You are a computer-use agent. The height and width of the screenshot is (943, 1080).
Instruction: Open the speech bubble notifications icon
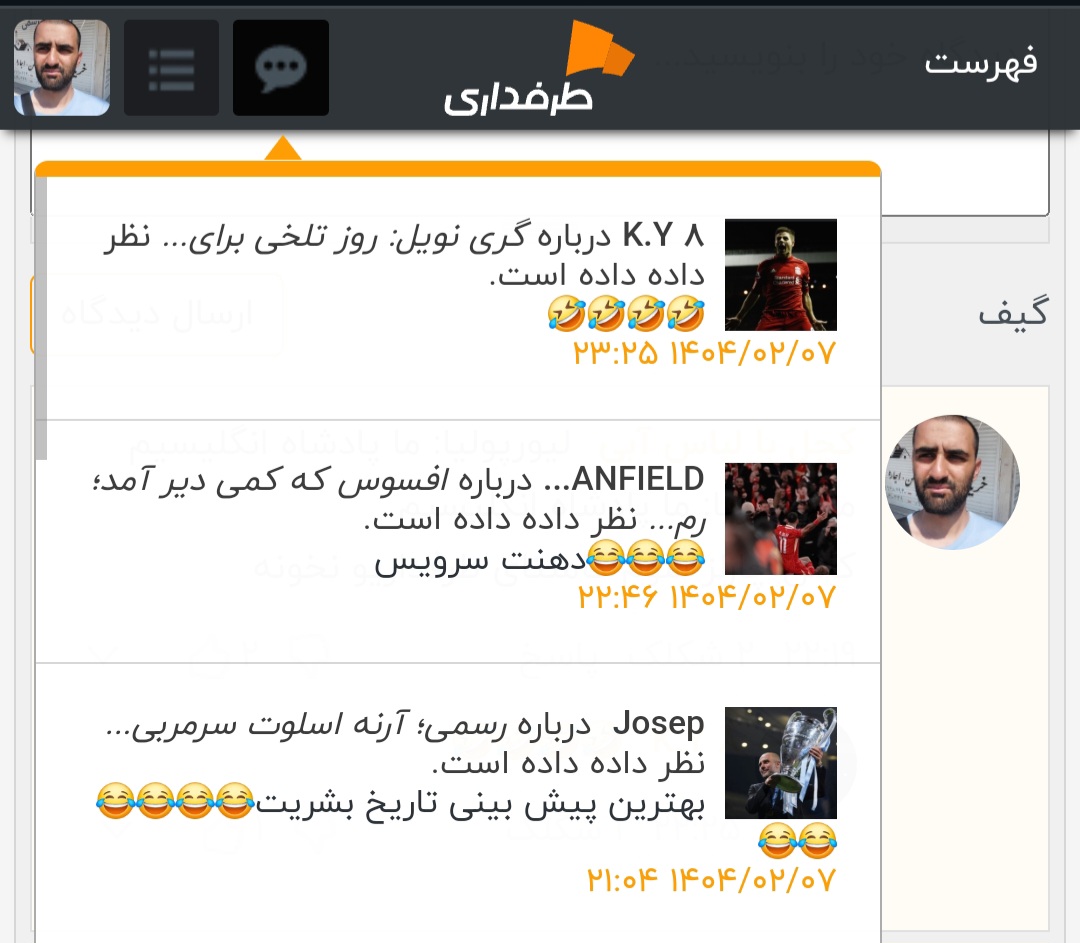(x=281, y=68)
